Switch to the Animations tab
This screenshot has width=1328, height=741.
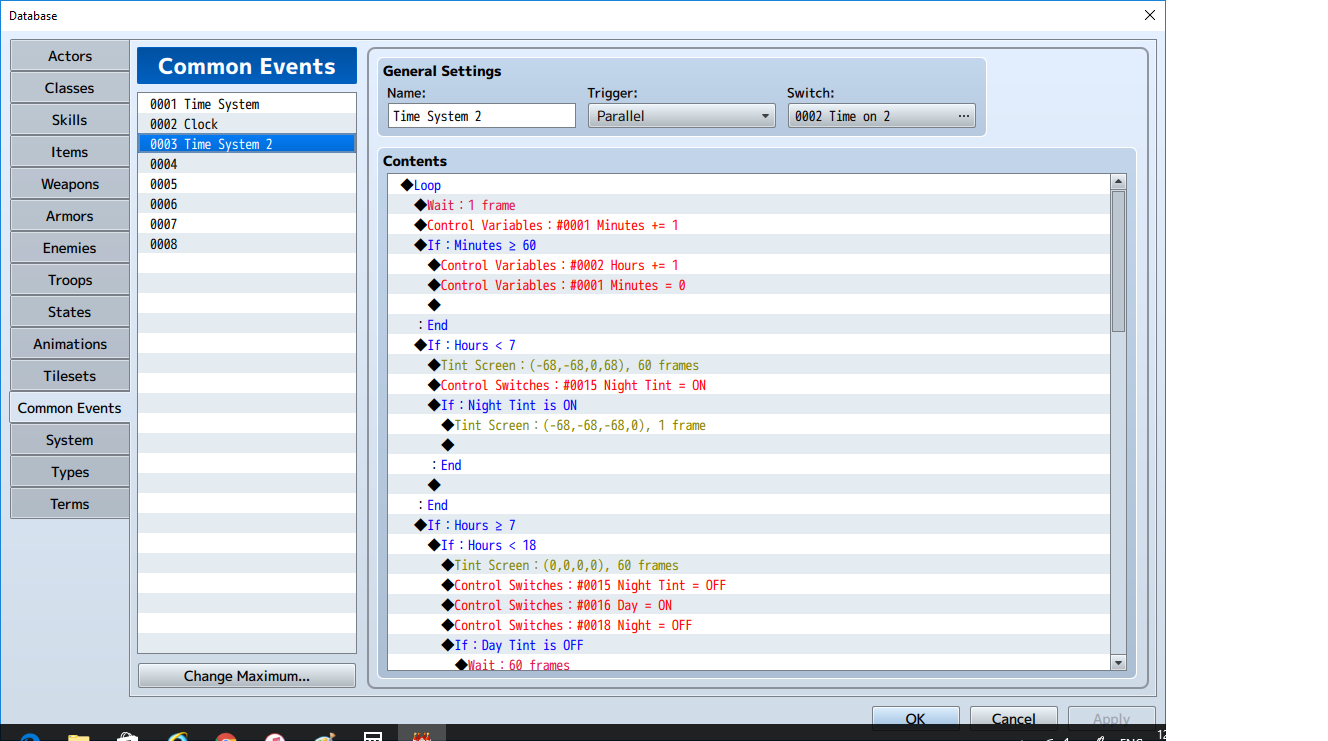(70, 344)
